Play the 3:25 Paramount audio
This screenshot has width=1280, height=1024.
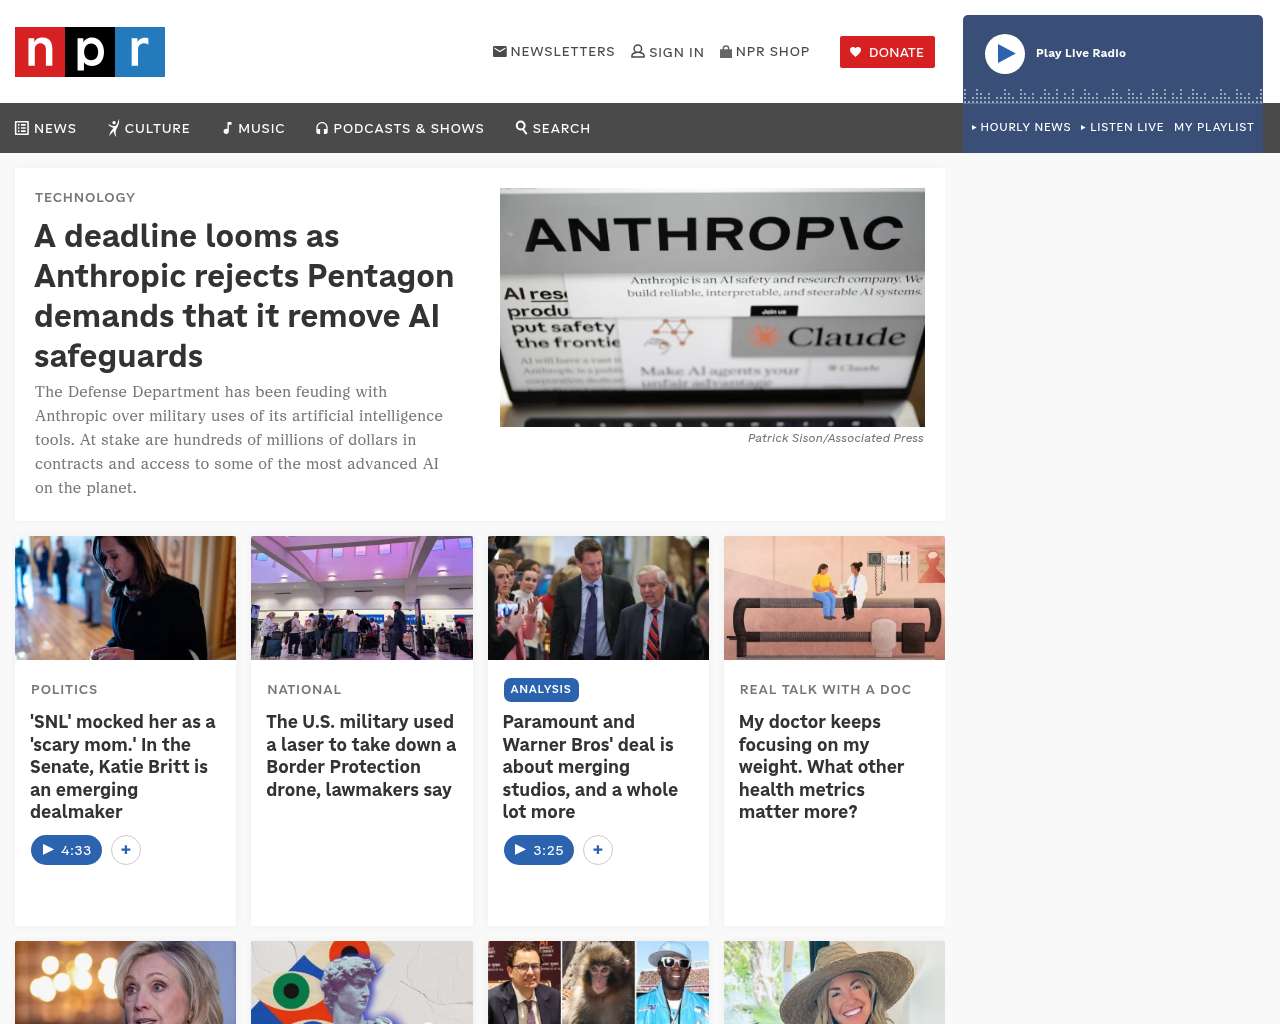(x=539, y=850)
